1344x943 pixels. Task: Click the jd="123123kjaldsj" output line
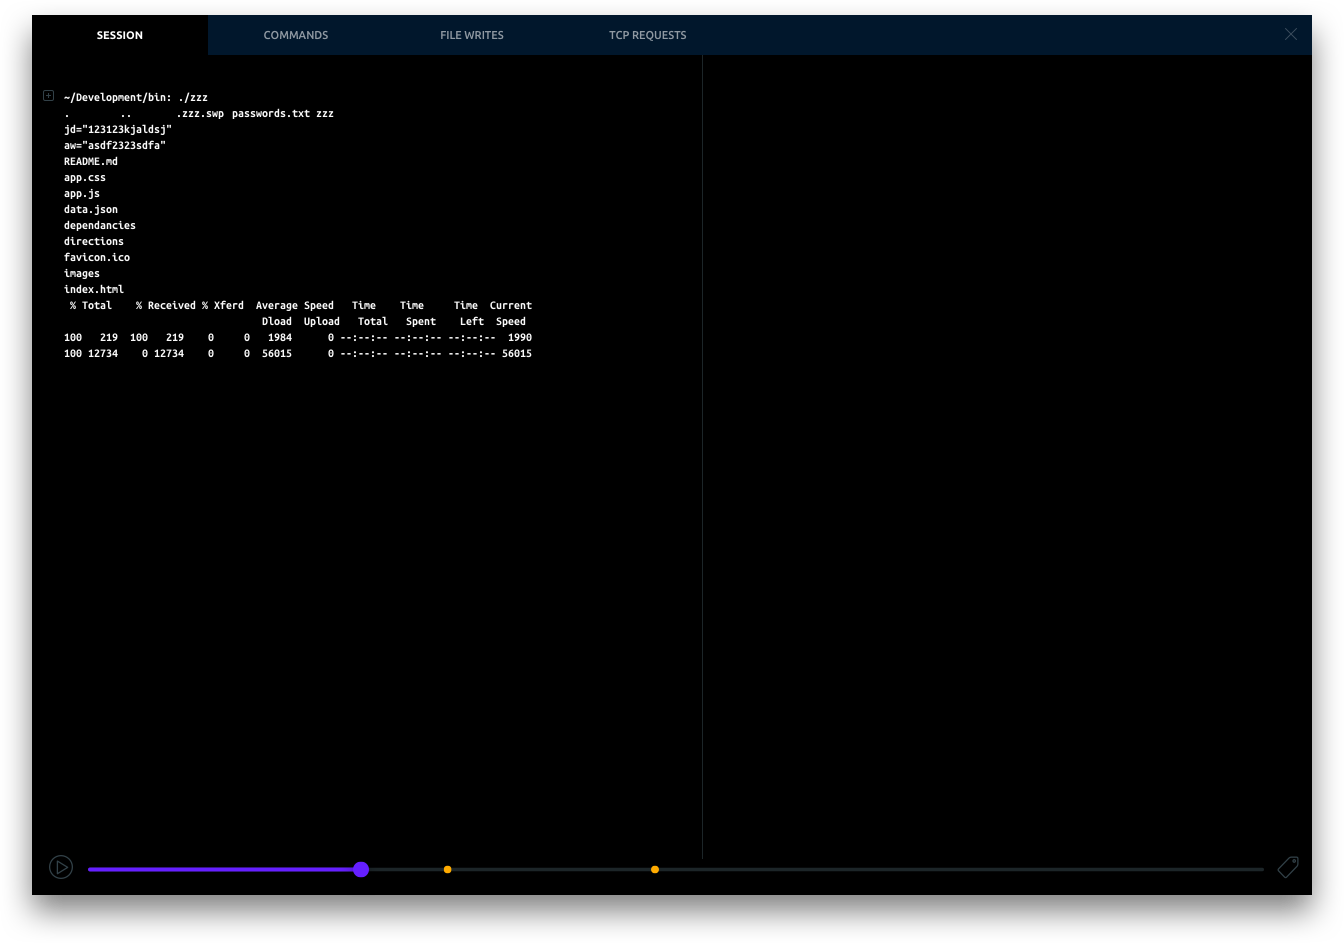point(118,130)
